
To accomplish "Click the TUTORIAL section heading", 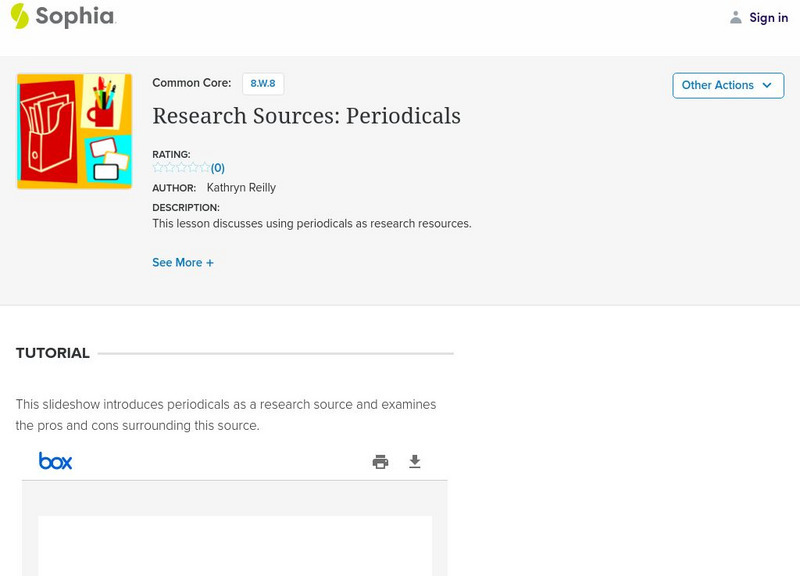I will click(x=53, y=353).
